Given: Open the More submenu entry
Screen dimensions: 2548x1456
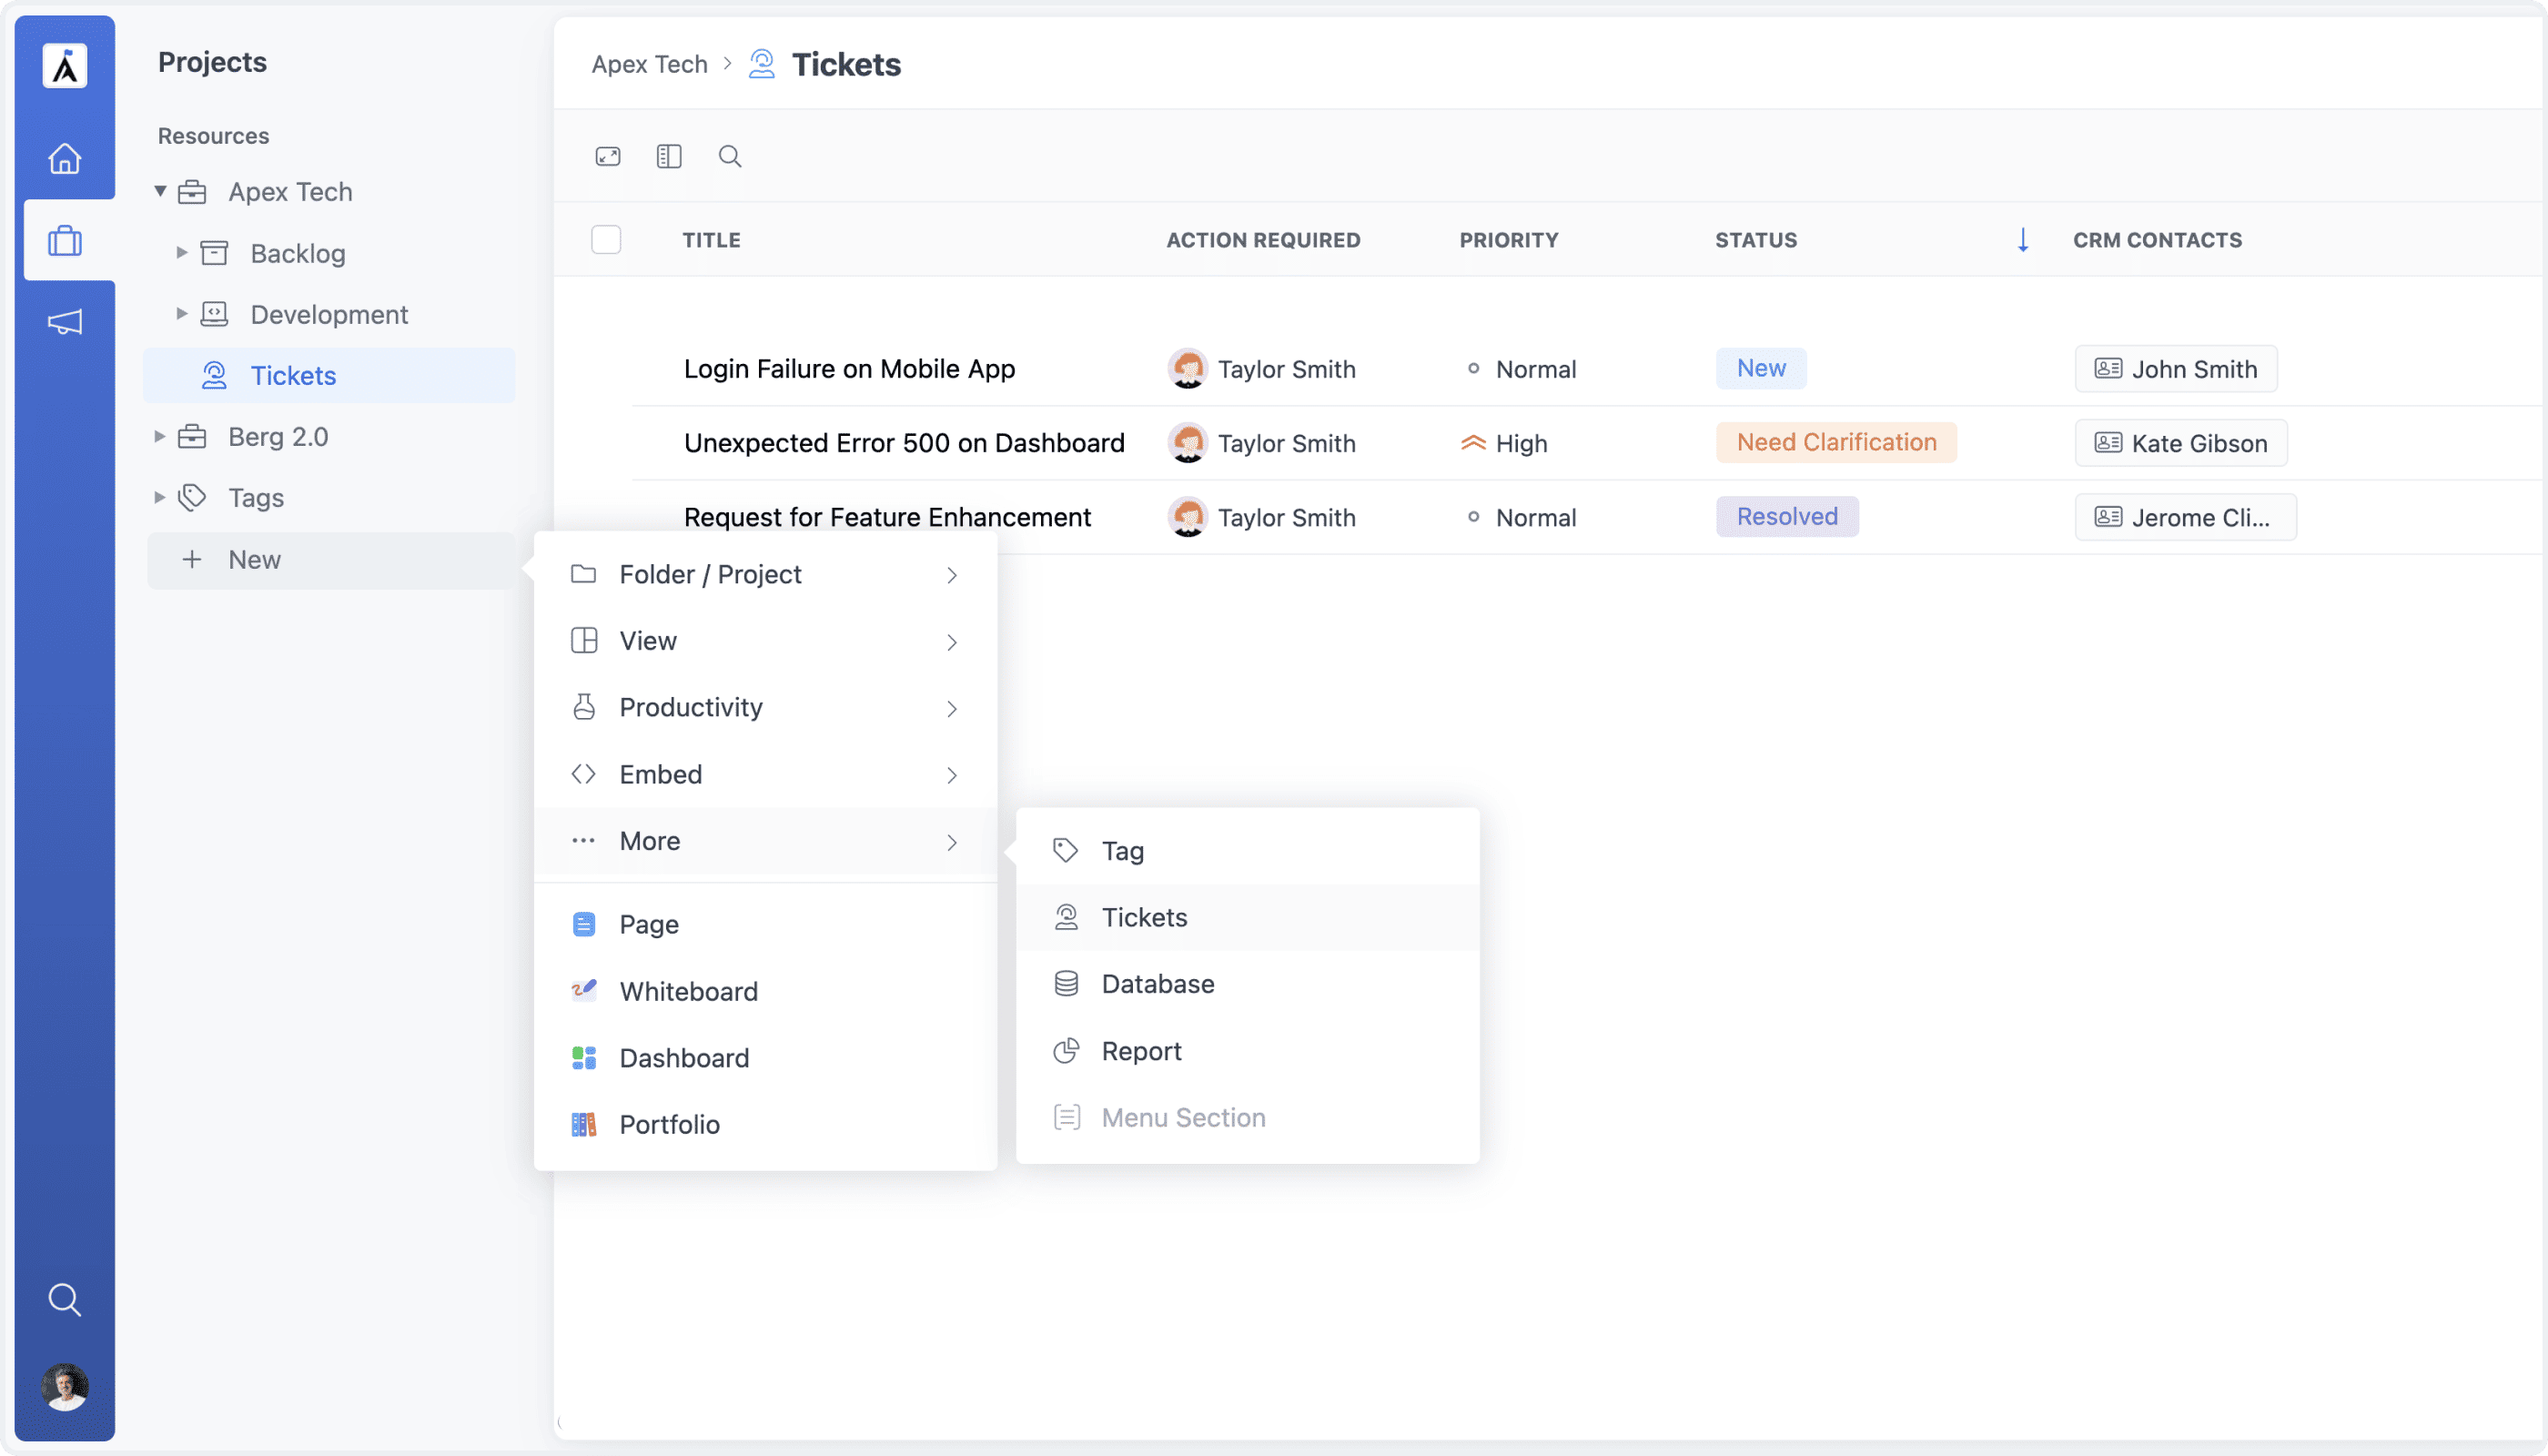Looking at the screenshot, I should click(x=765, y=841).
